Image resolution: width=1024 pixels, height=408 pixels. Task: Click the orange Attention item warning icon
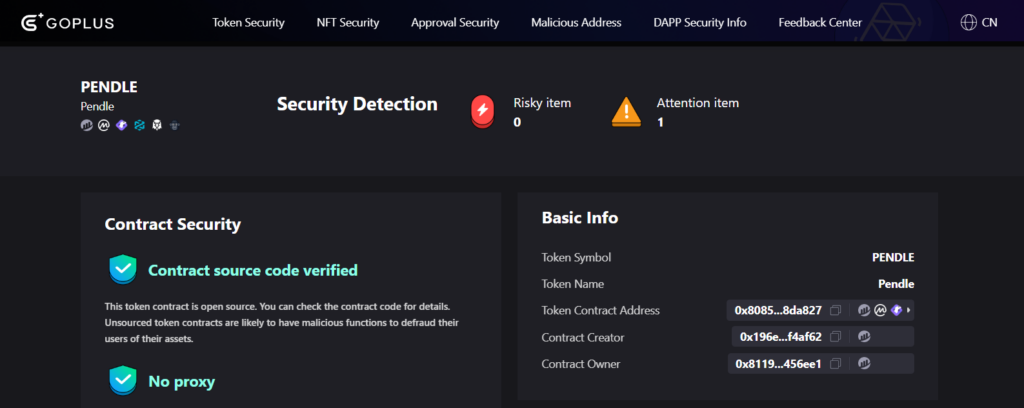pos(626,112)
